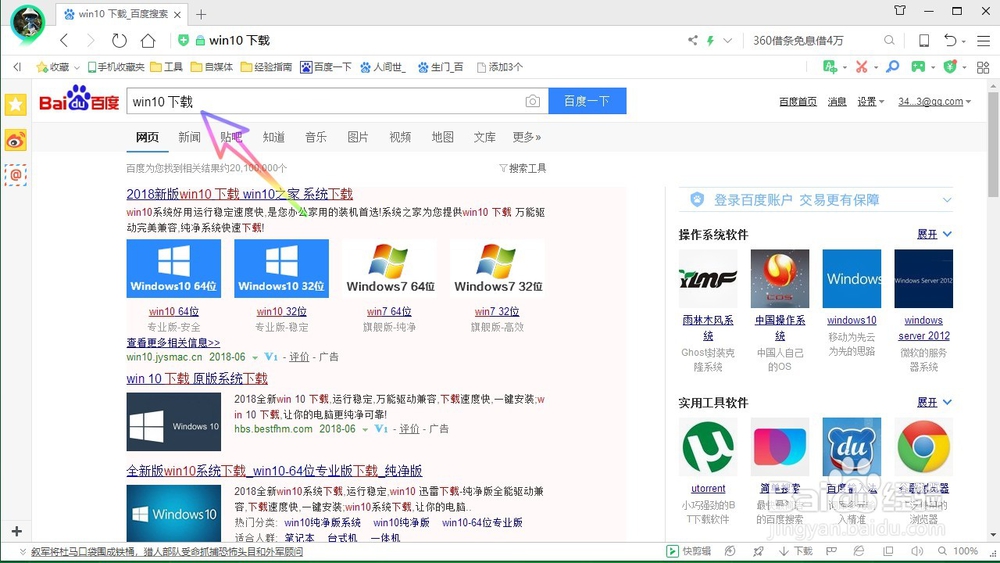The height and width of the screenshot is (563, 1000).
Task: Click the green lightning speed mode icon
Action: coord(710,40)
